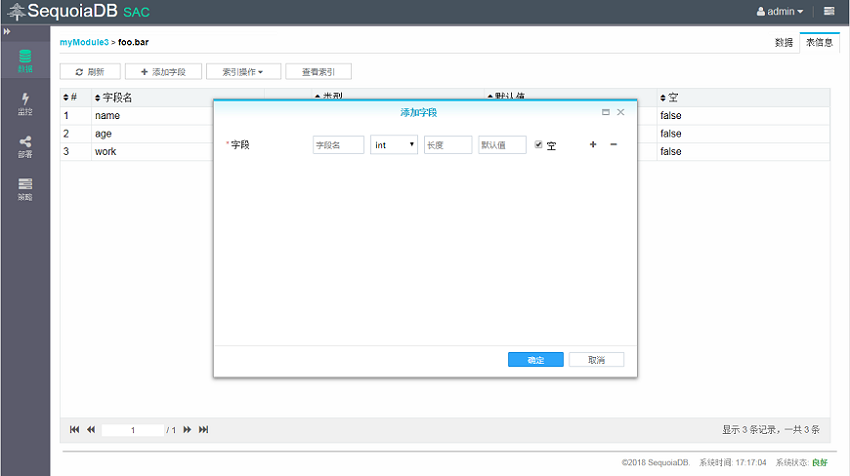Open the admin user dropdown
850x476 pixels.
780,12
